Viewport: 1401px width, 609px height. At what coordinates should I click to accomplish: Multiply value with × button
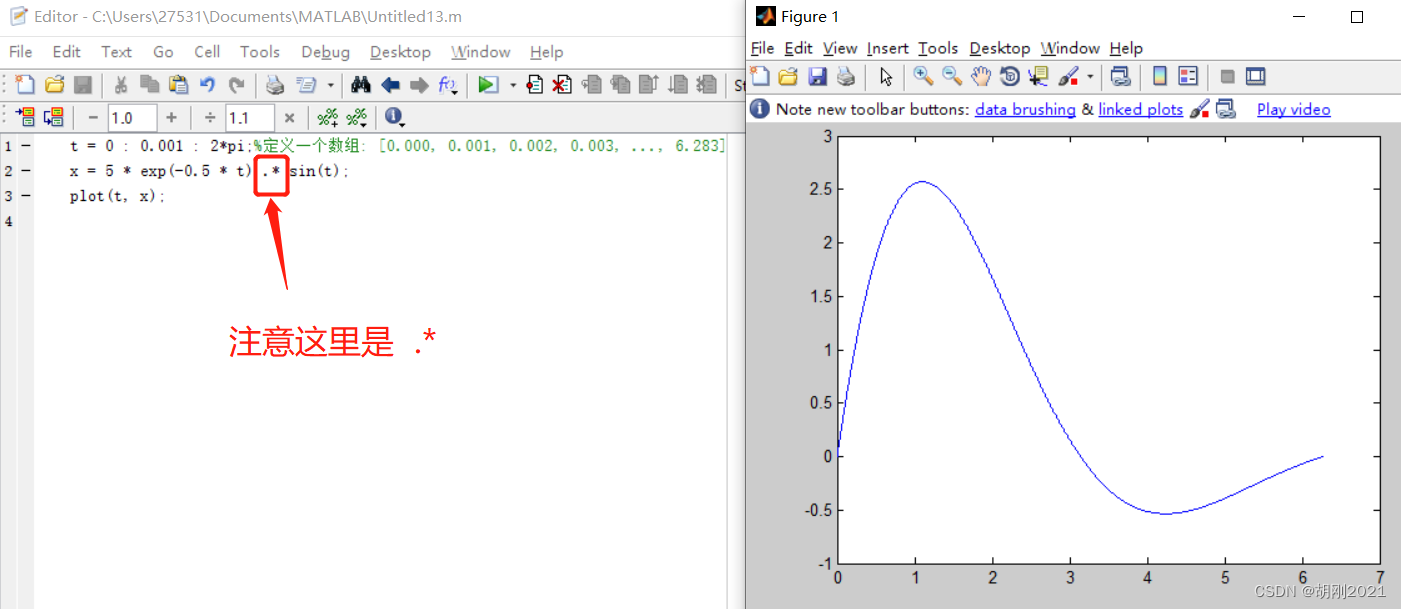point(289,117)
